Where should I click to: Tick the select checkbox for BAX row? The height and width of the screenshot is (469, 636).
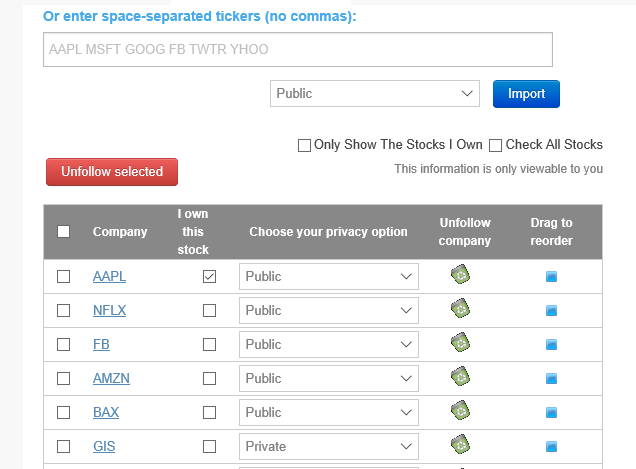[63, 413]
